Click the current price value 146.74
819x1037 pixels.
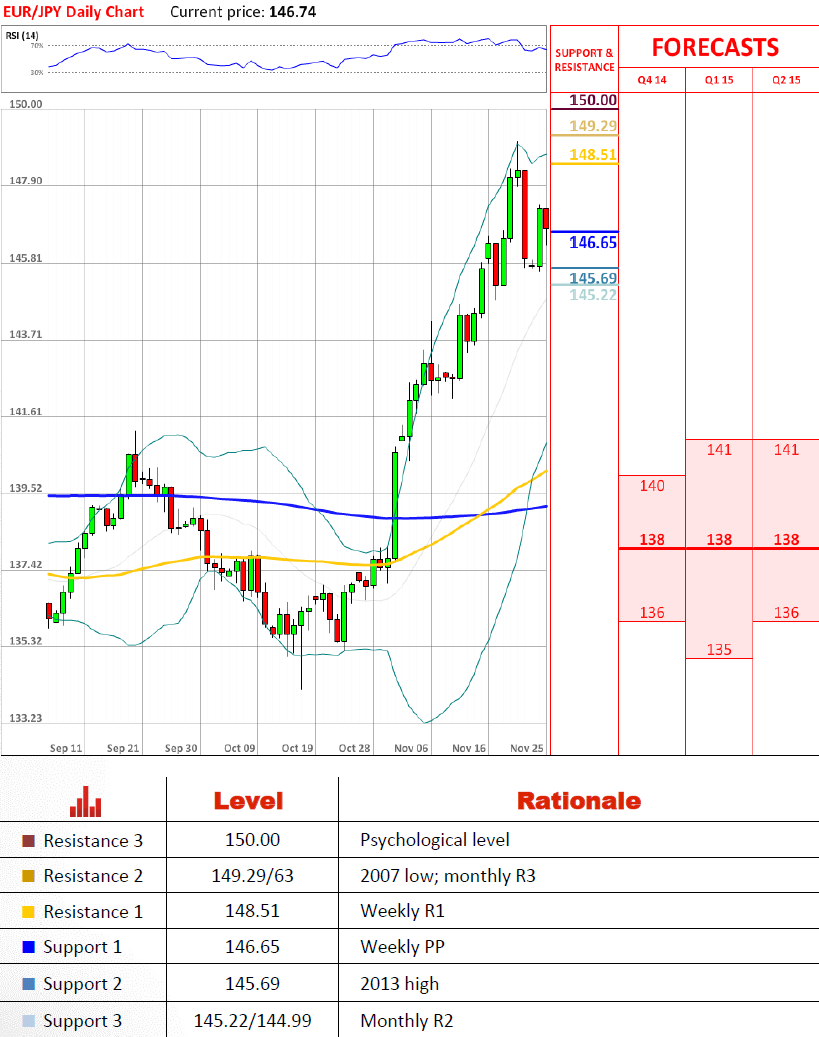(292, 12)
